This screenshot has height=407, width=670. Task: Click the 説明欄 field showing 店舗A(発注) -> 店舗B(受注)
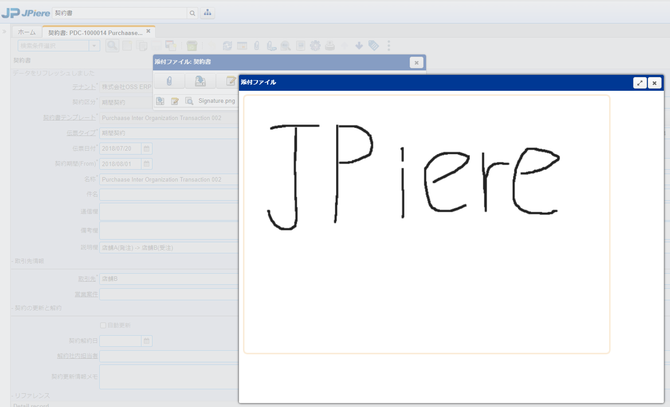[x=169, y=247]
